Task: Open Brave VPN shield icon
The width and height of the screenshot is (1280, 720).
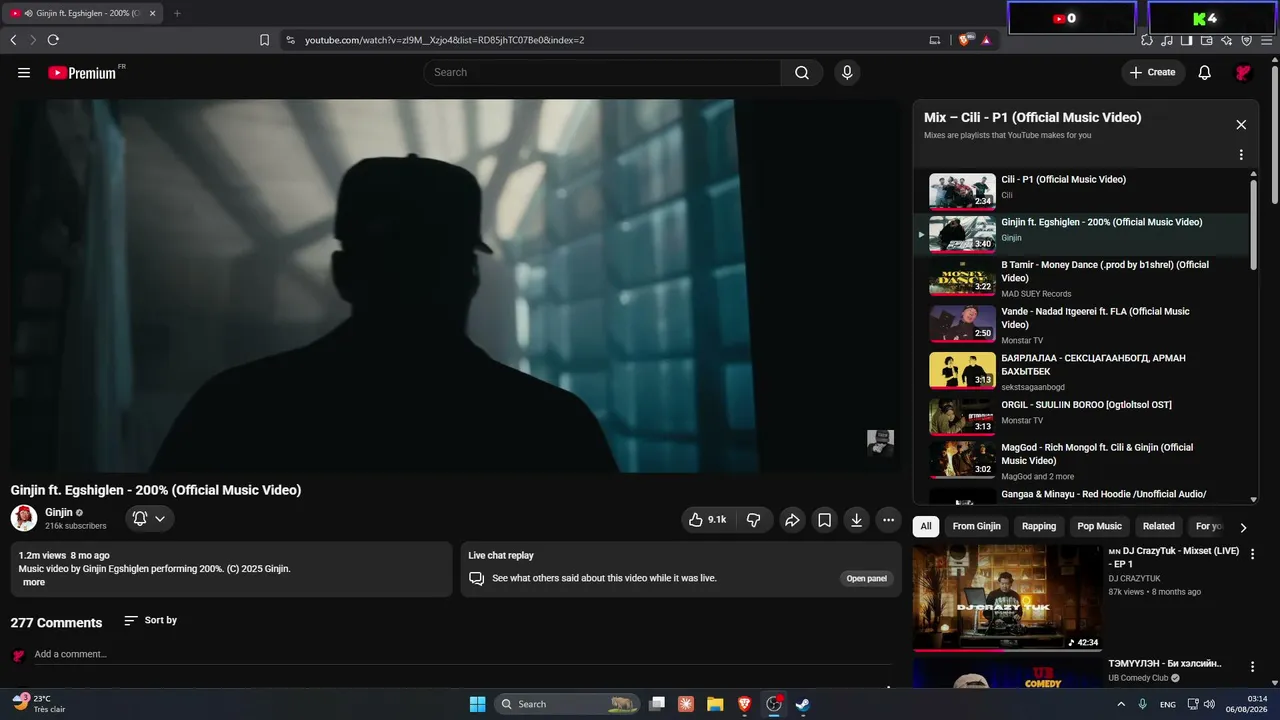Action: [1246, 40]
